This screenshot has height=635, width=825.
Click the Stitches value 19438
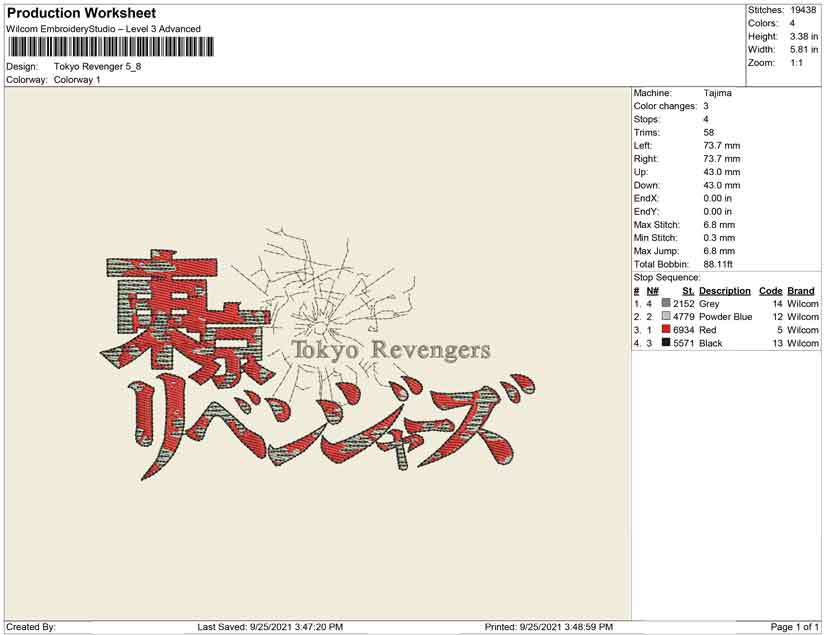pos(803,10)
